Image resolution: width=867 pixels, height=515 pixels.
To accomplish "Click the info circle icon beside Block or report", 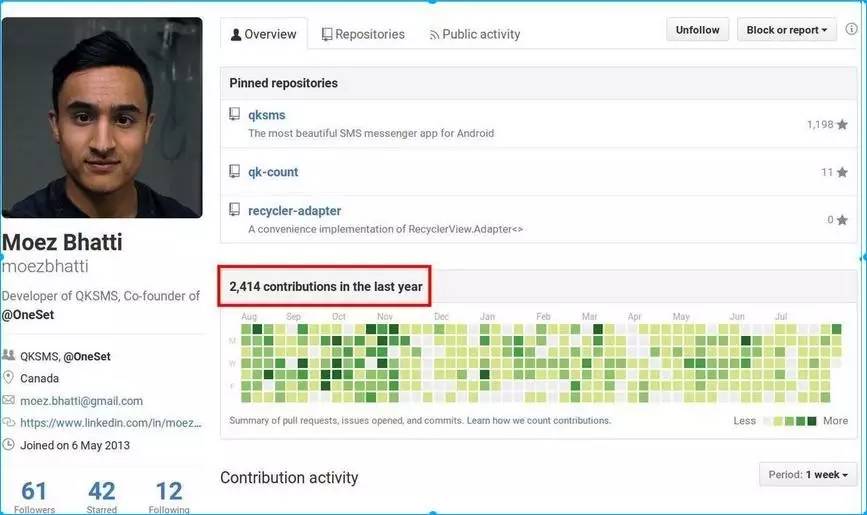I will (x=852, y=29).
